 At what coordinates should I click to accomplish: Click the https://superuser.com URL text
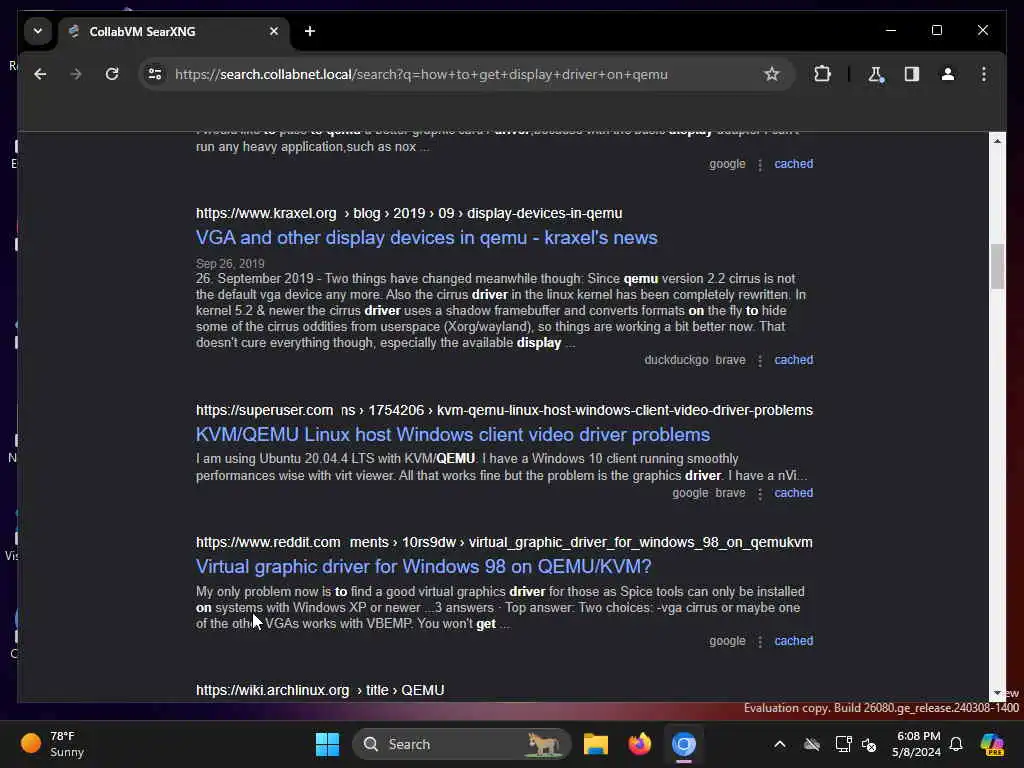(264, 410)
